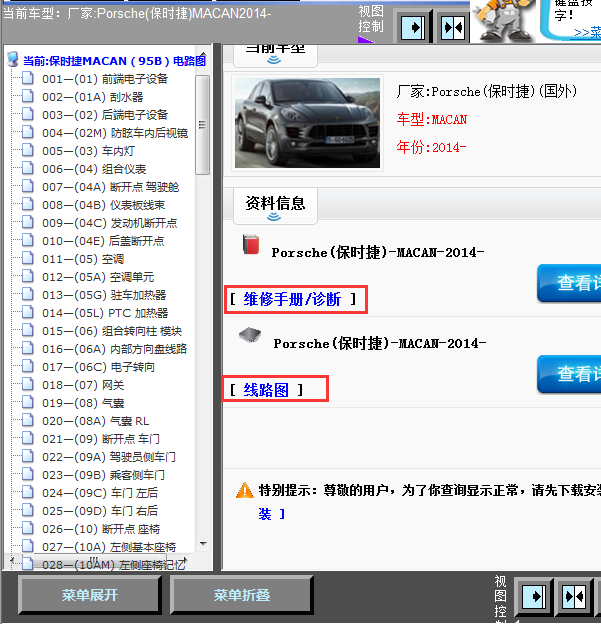
Task: Click mechanic mascot icon in header
Action: point(503,20)
